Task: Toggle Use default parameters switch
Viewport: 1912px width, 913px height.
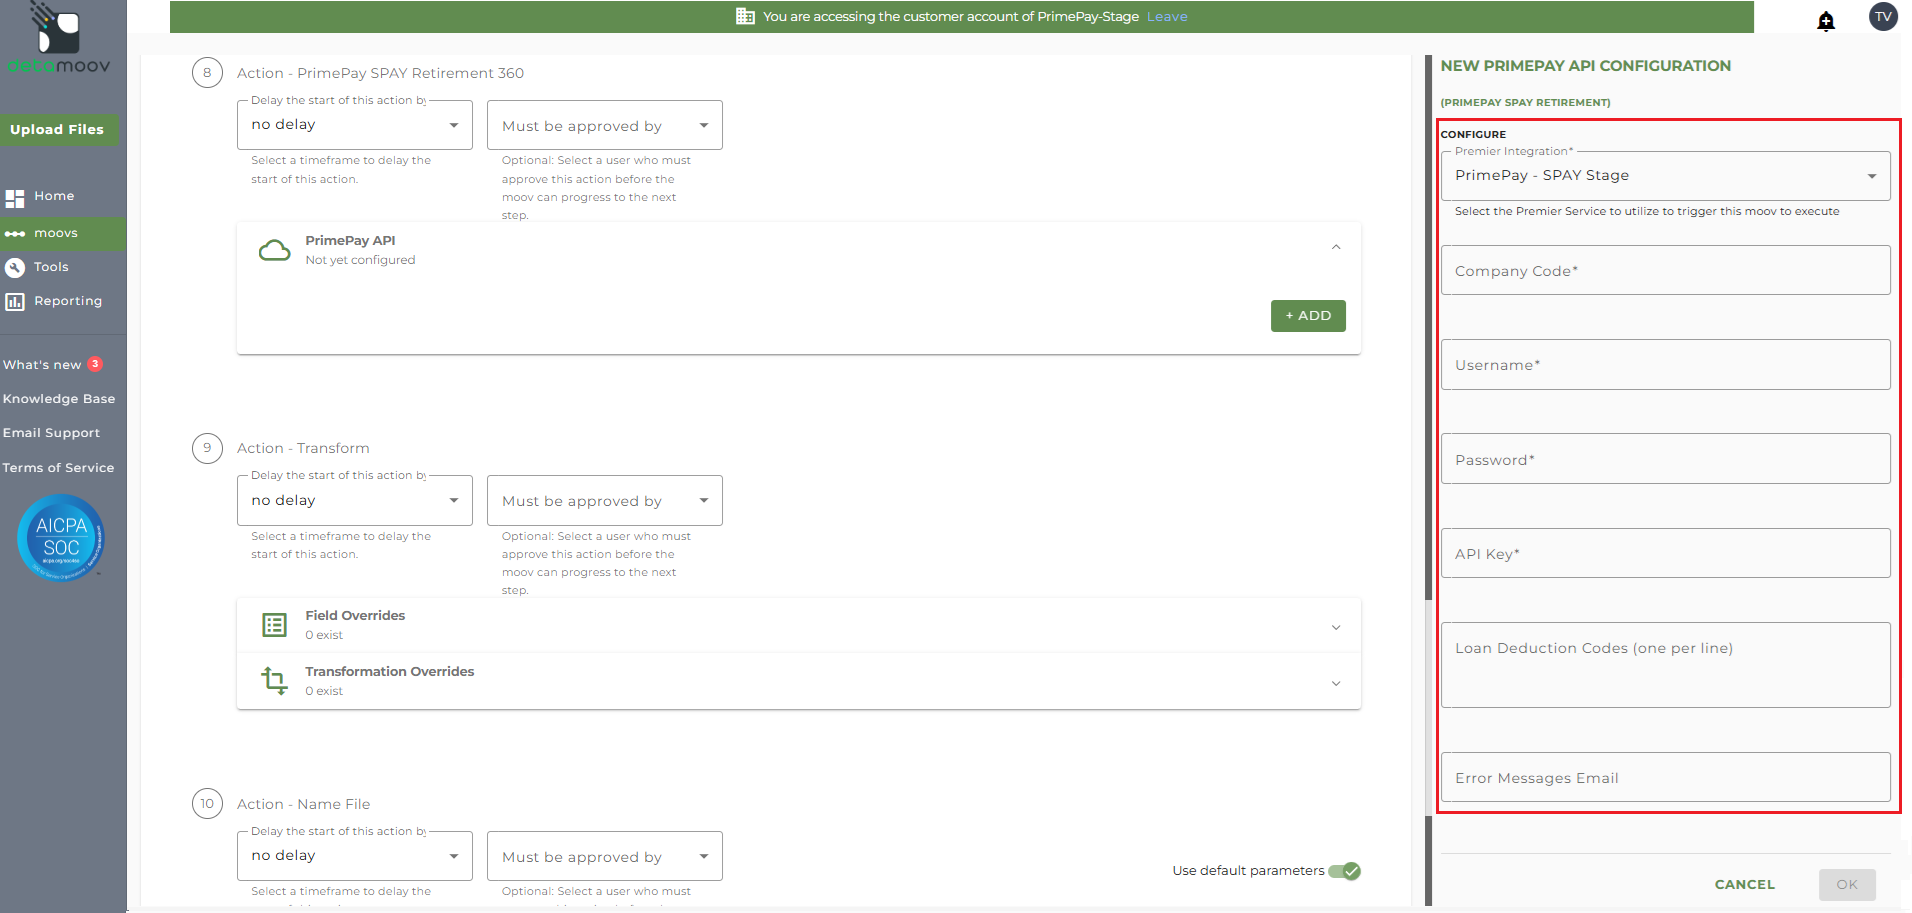Action: coord(1344,871)
